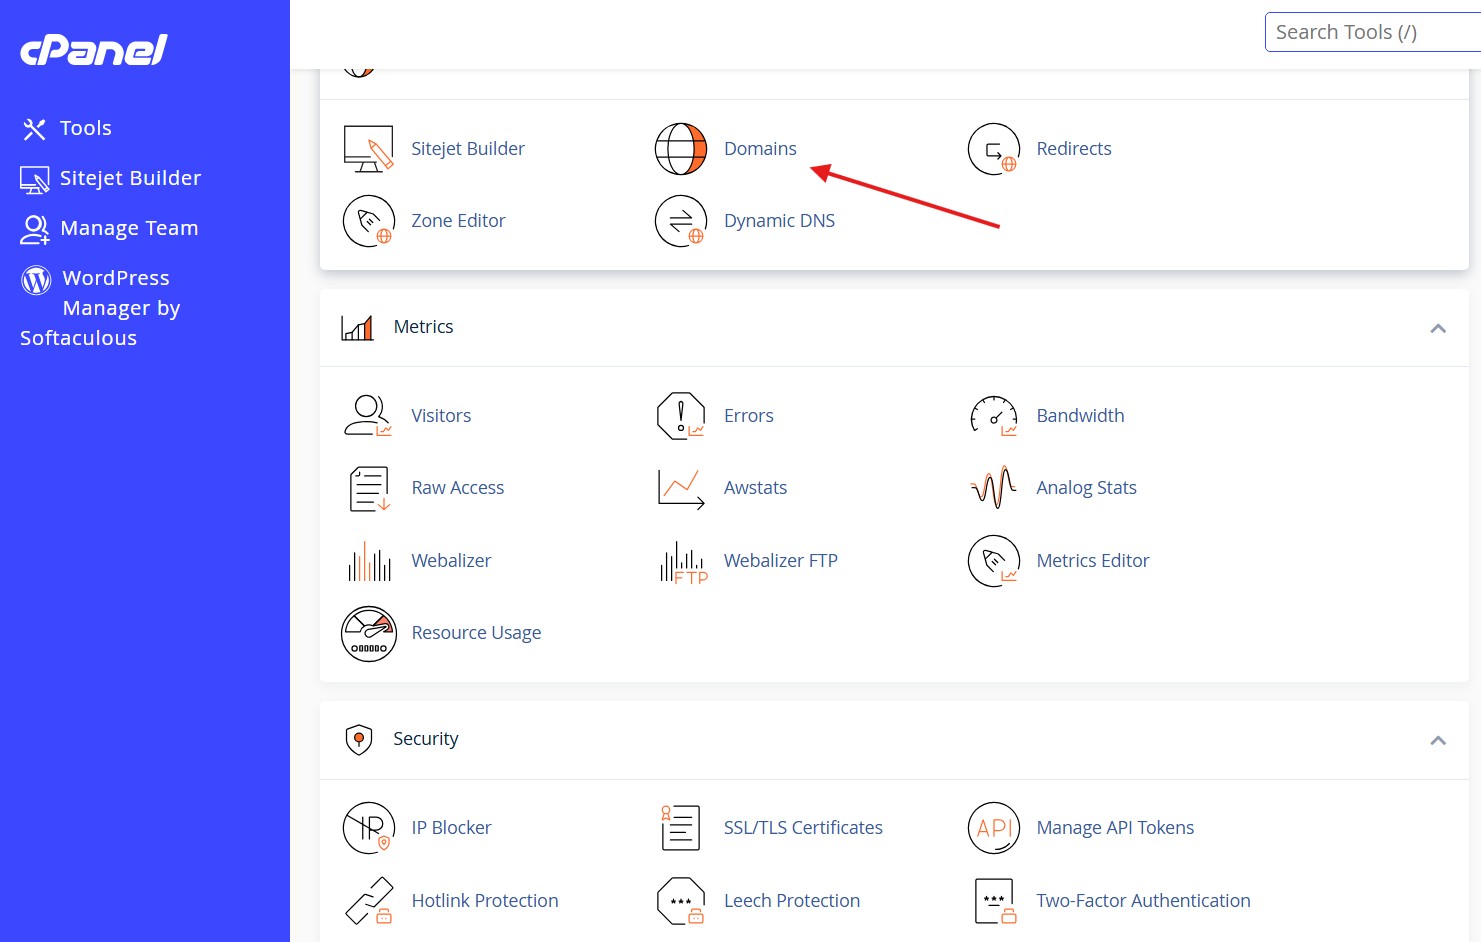The width and height of the screenshot is (1481, 942).
Task: Click the Dynamic DNS arrows icon
Action: coord(681,221)
